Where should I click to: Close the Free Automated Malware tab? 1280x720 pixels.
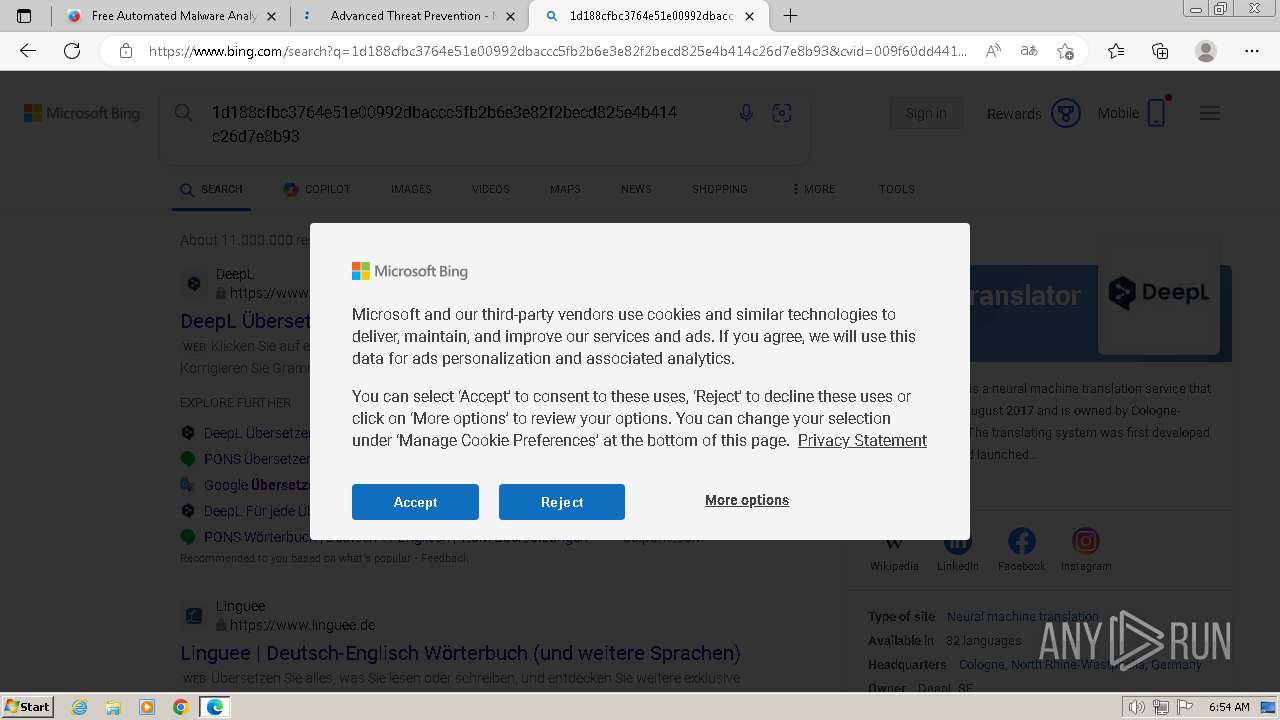coord(272,16)
